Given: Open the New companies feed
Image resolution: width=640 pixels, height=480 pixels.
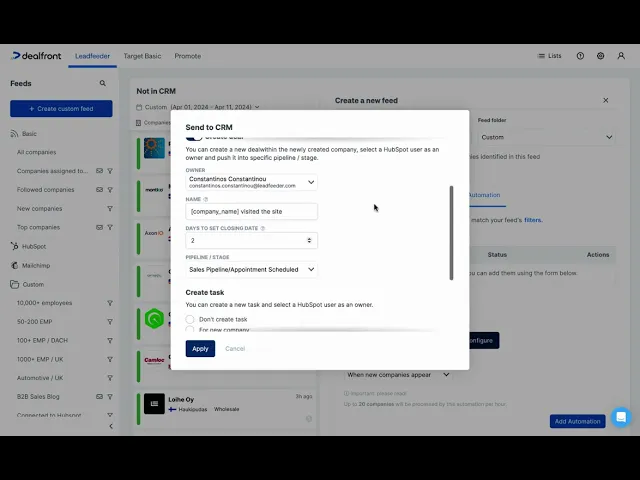Looking at the screenshot, I should pyautogui.click(x=40, y=209).
